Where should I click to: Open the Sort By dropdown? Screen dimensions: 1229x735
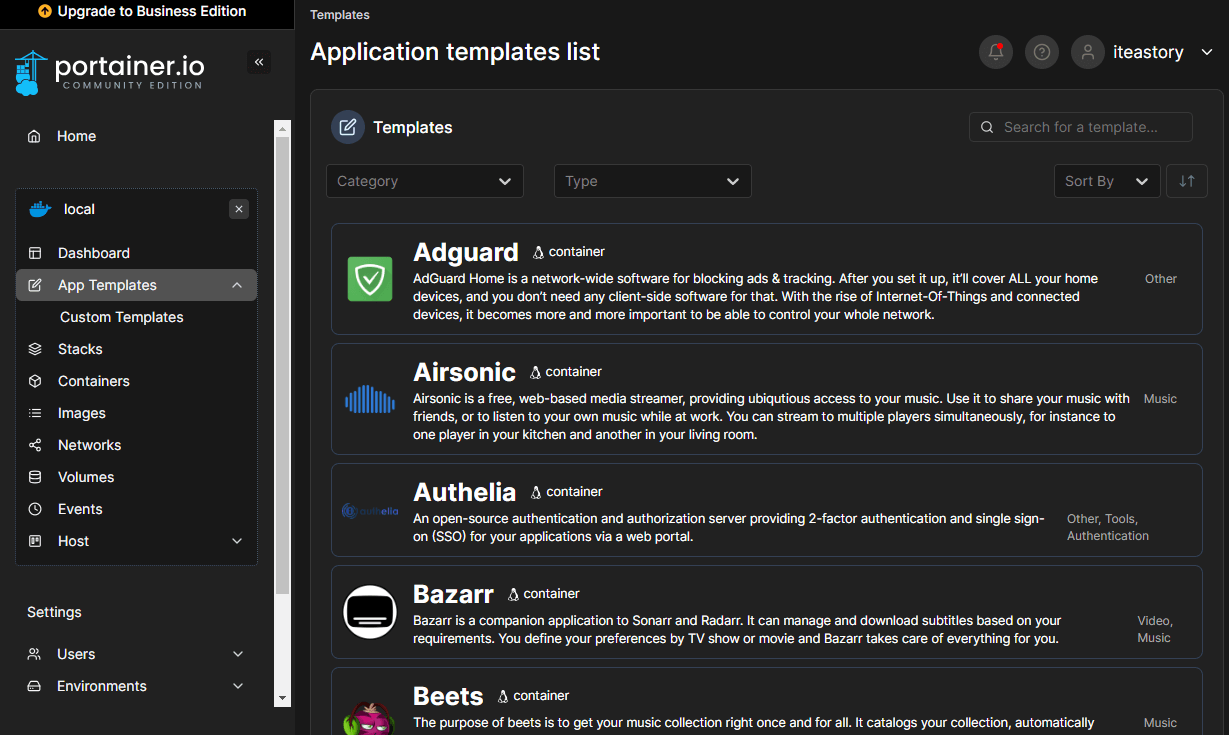1107,181
